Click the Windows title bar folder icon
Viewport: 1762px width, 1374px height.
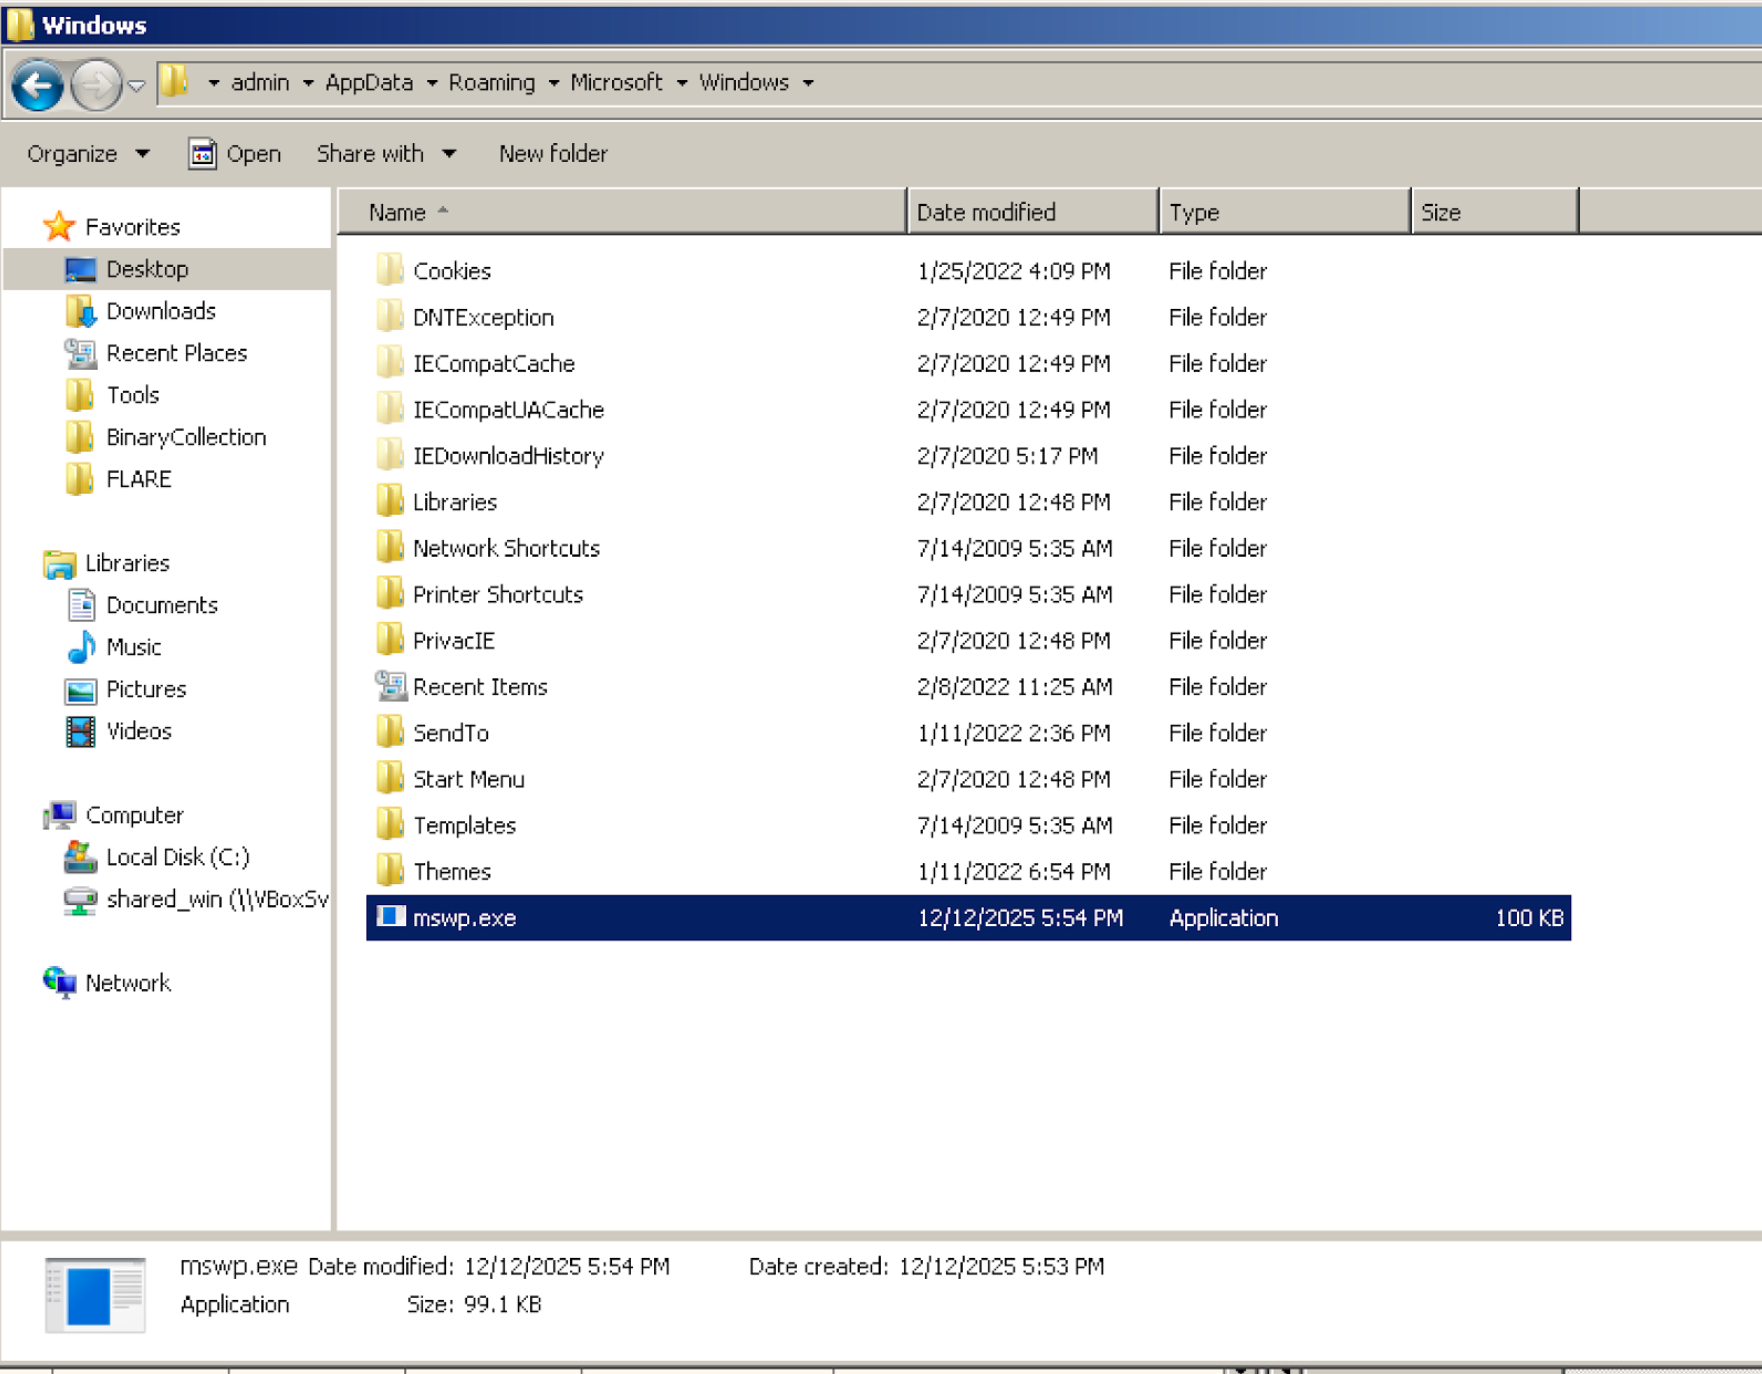20,25
